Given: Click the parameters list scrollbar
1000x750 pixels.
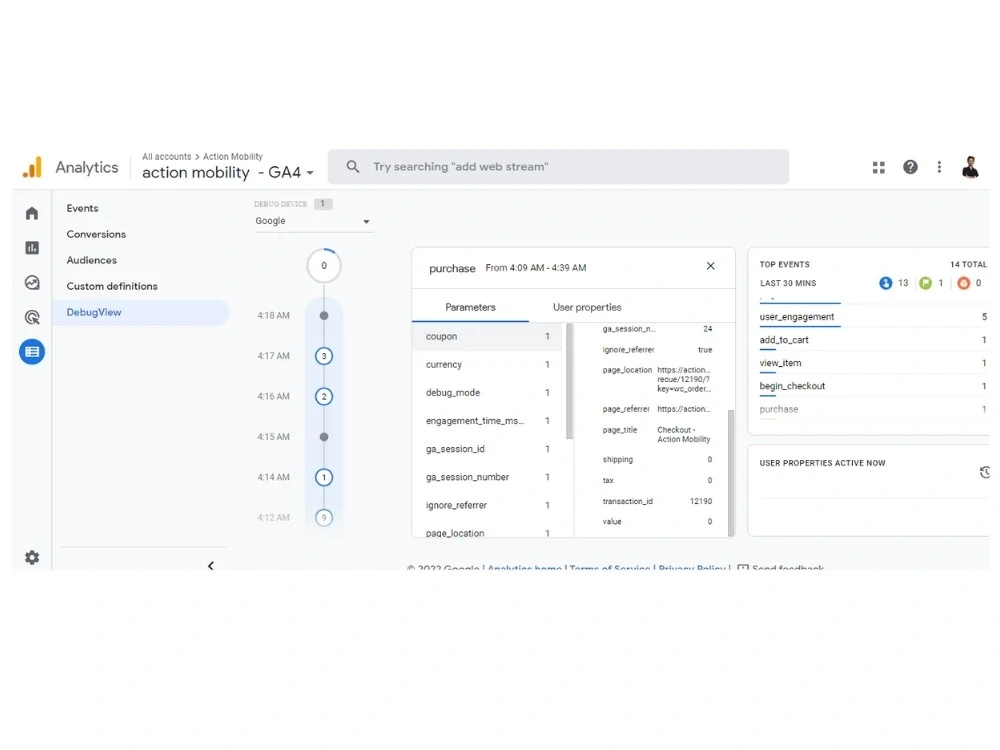Looking at the screenshot, I should pos(570,381).
